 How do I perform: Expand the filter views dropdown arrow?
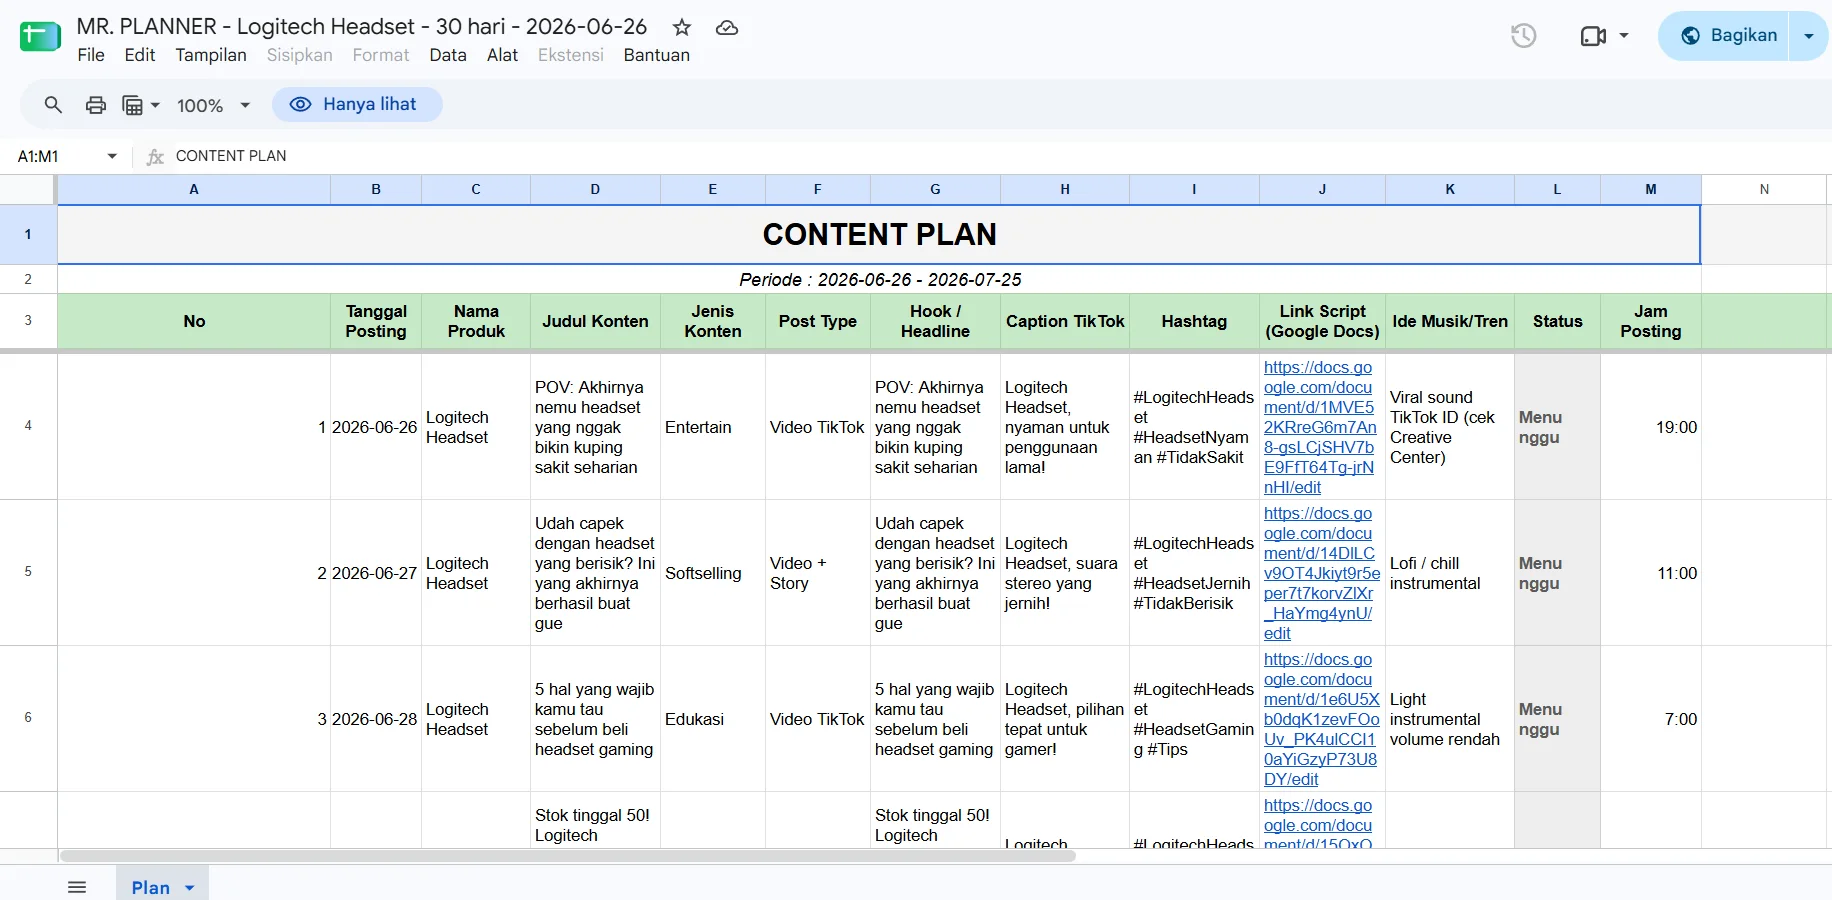click(155, 105)
